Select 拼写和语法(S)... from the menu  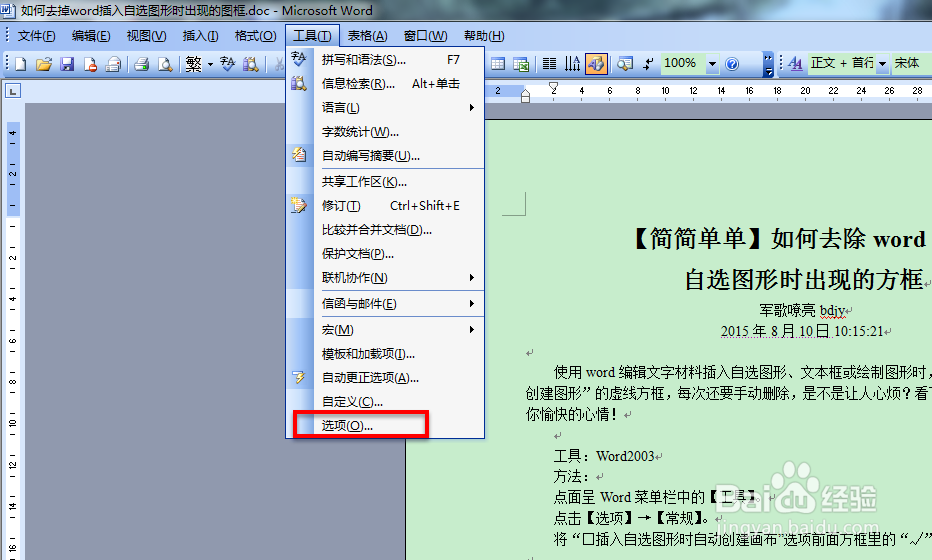(385, 60)
